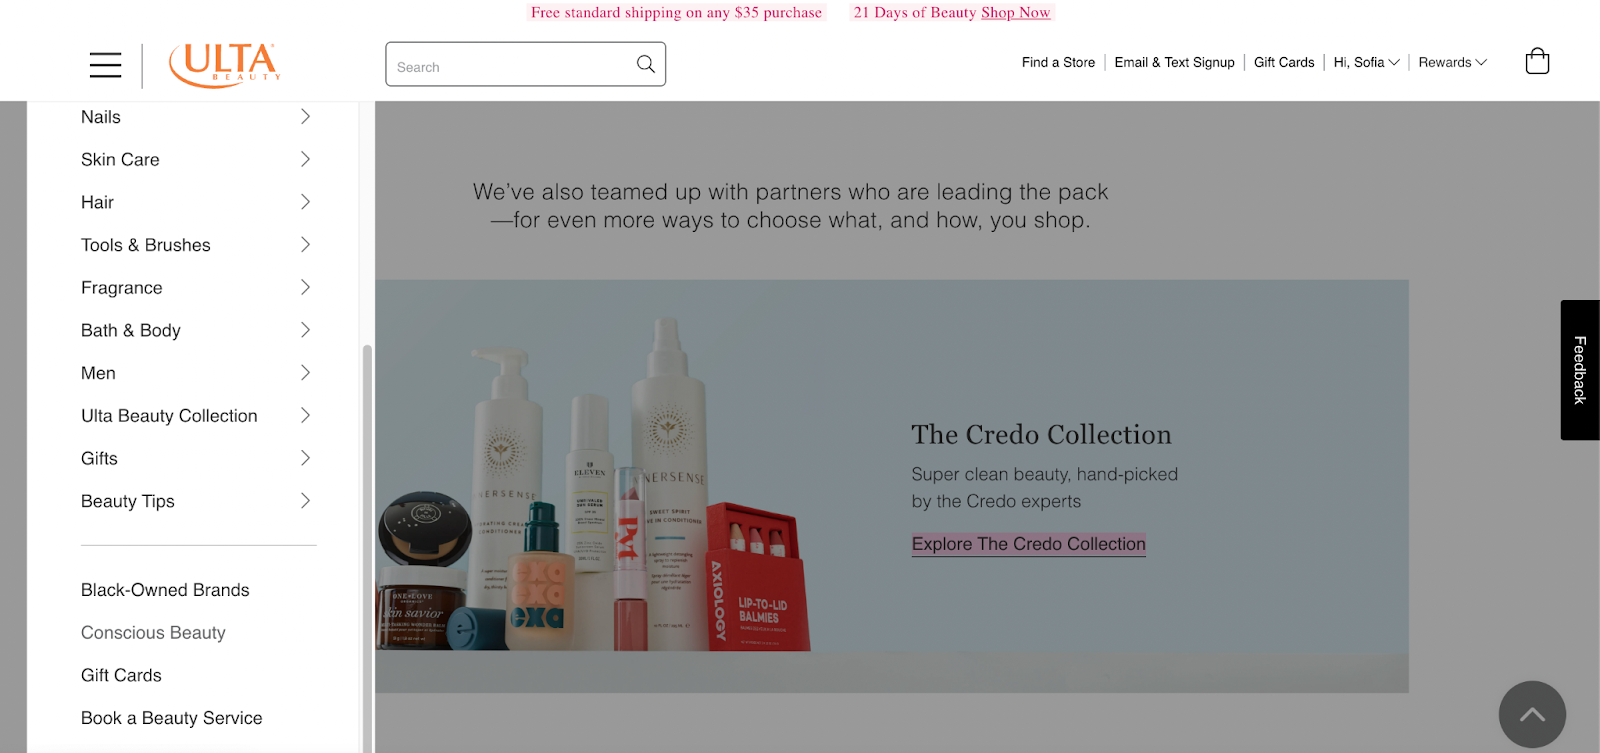Expand the Beauty Tips chevron
Screen dimensions: 1600x753
[306, 501]
